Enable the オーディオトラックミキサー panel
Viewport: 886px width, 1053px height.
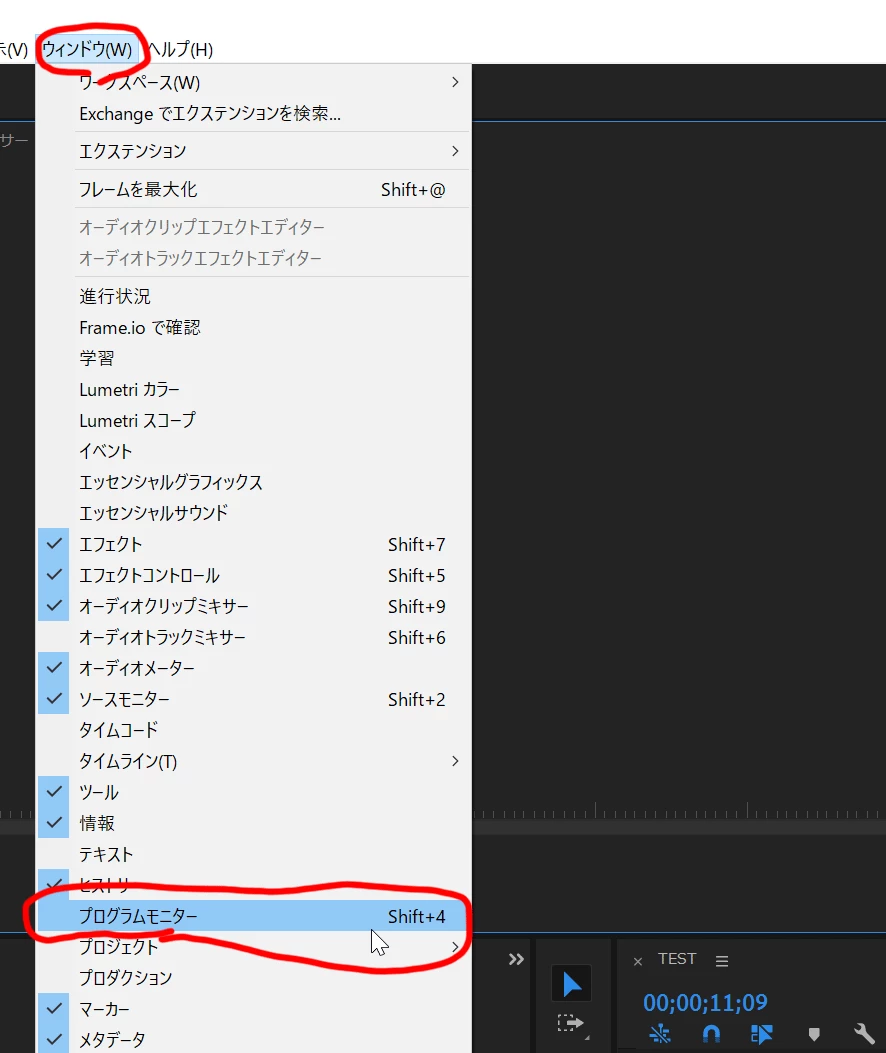[253, 637]
